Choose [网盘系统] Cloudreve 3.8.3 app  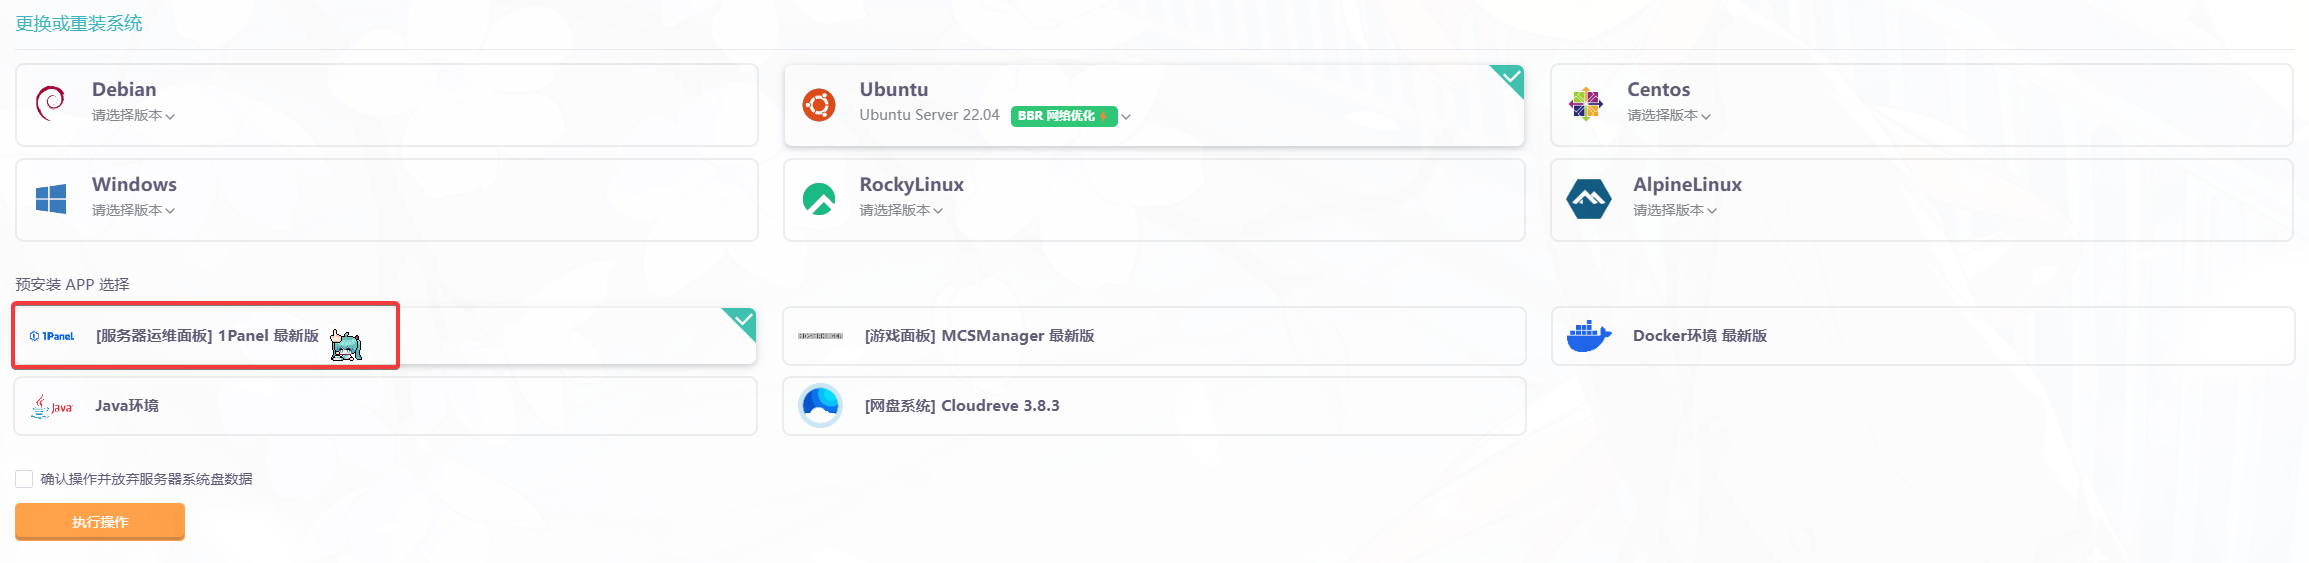pyautogui.click(x=1154, y=406)
